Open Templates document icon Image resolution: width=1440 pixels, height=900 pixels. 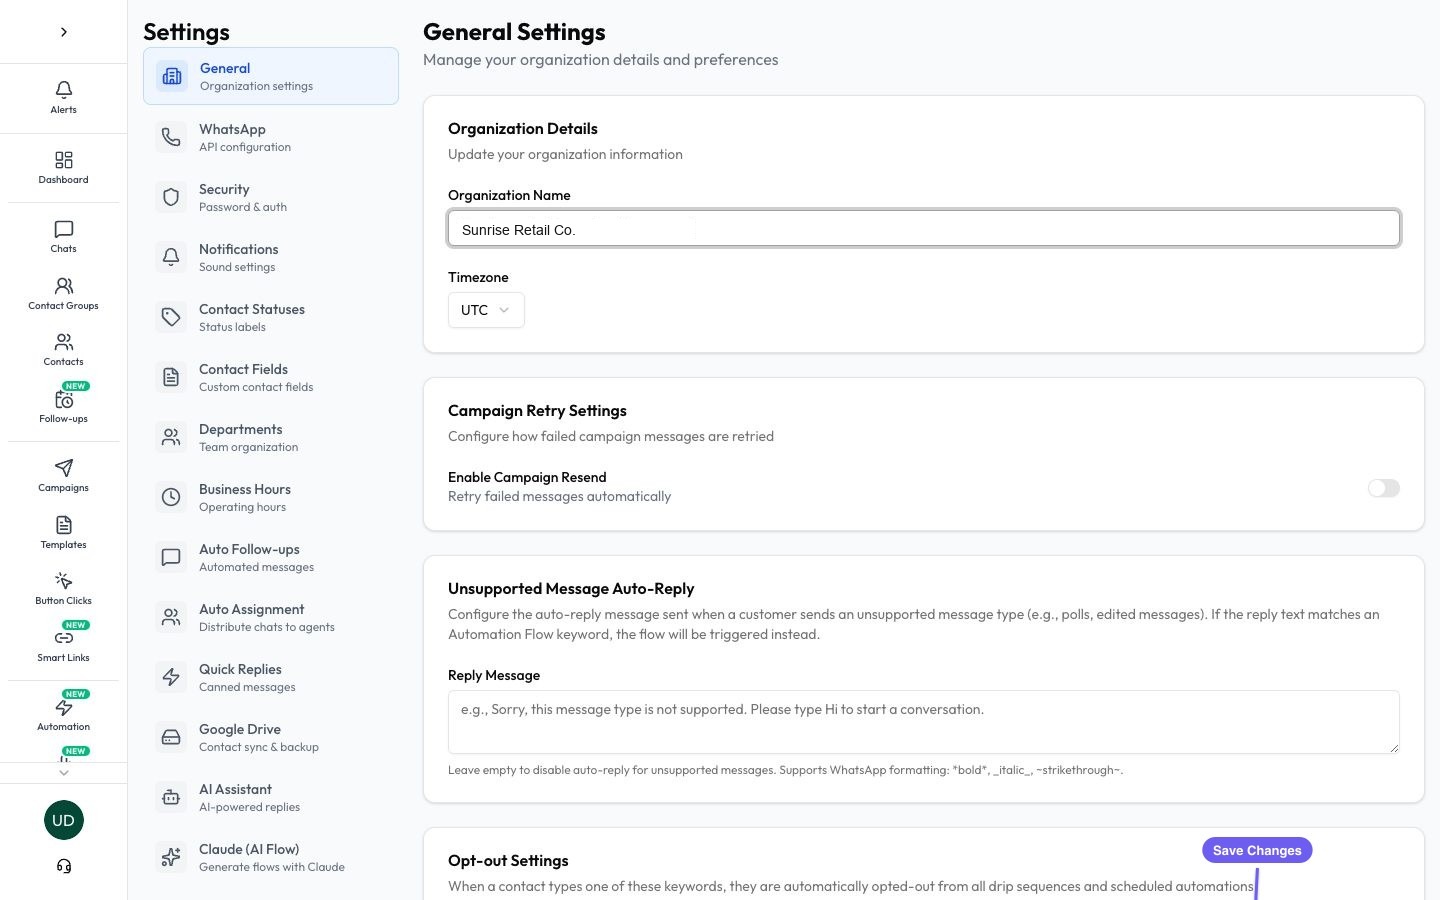[x=63, y=525]
